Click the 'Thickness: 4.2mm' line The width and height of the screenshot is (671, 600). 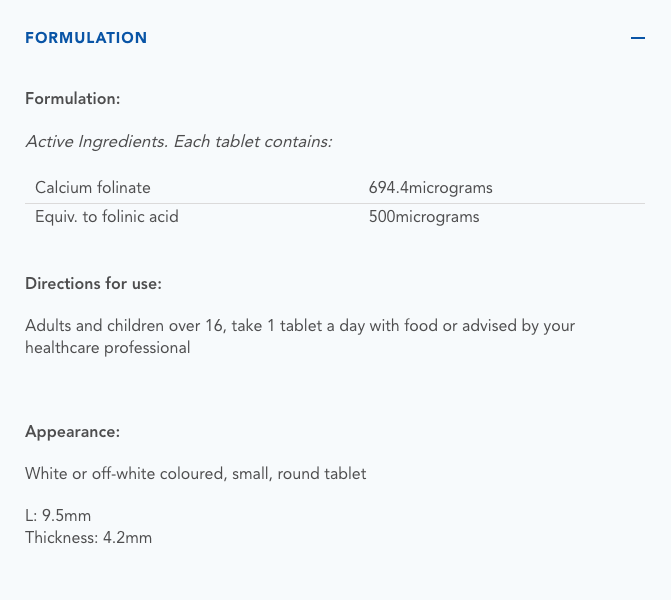(88, 538)
